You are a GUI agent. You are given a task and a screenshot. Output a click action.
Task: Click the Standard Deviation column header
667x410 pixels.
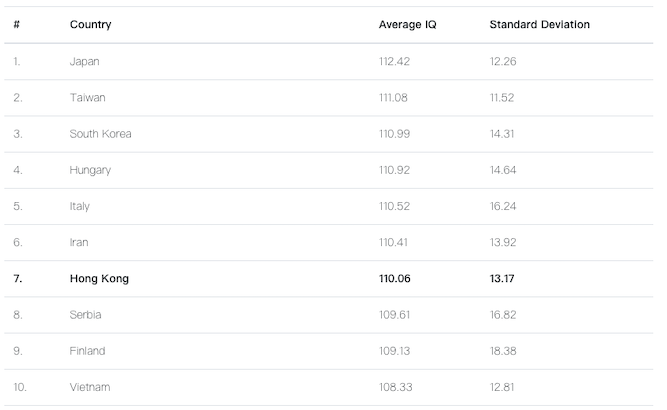(539, 25)
